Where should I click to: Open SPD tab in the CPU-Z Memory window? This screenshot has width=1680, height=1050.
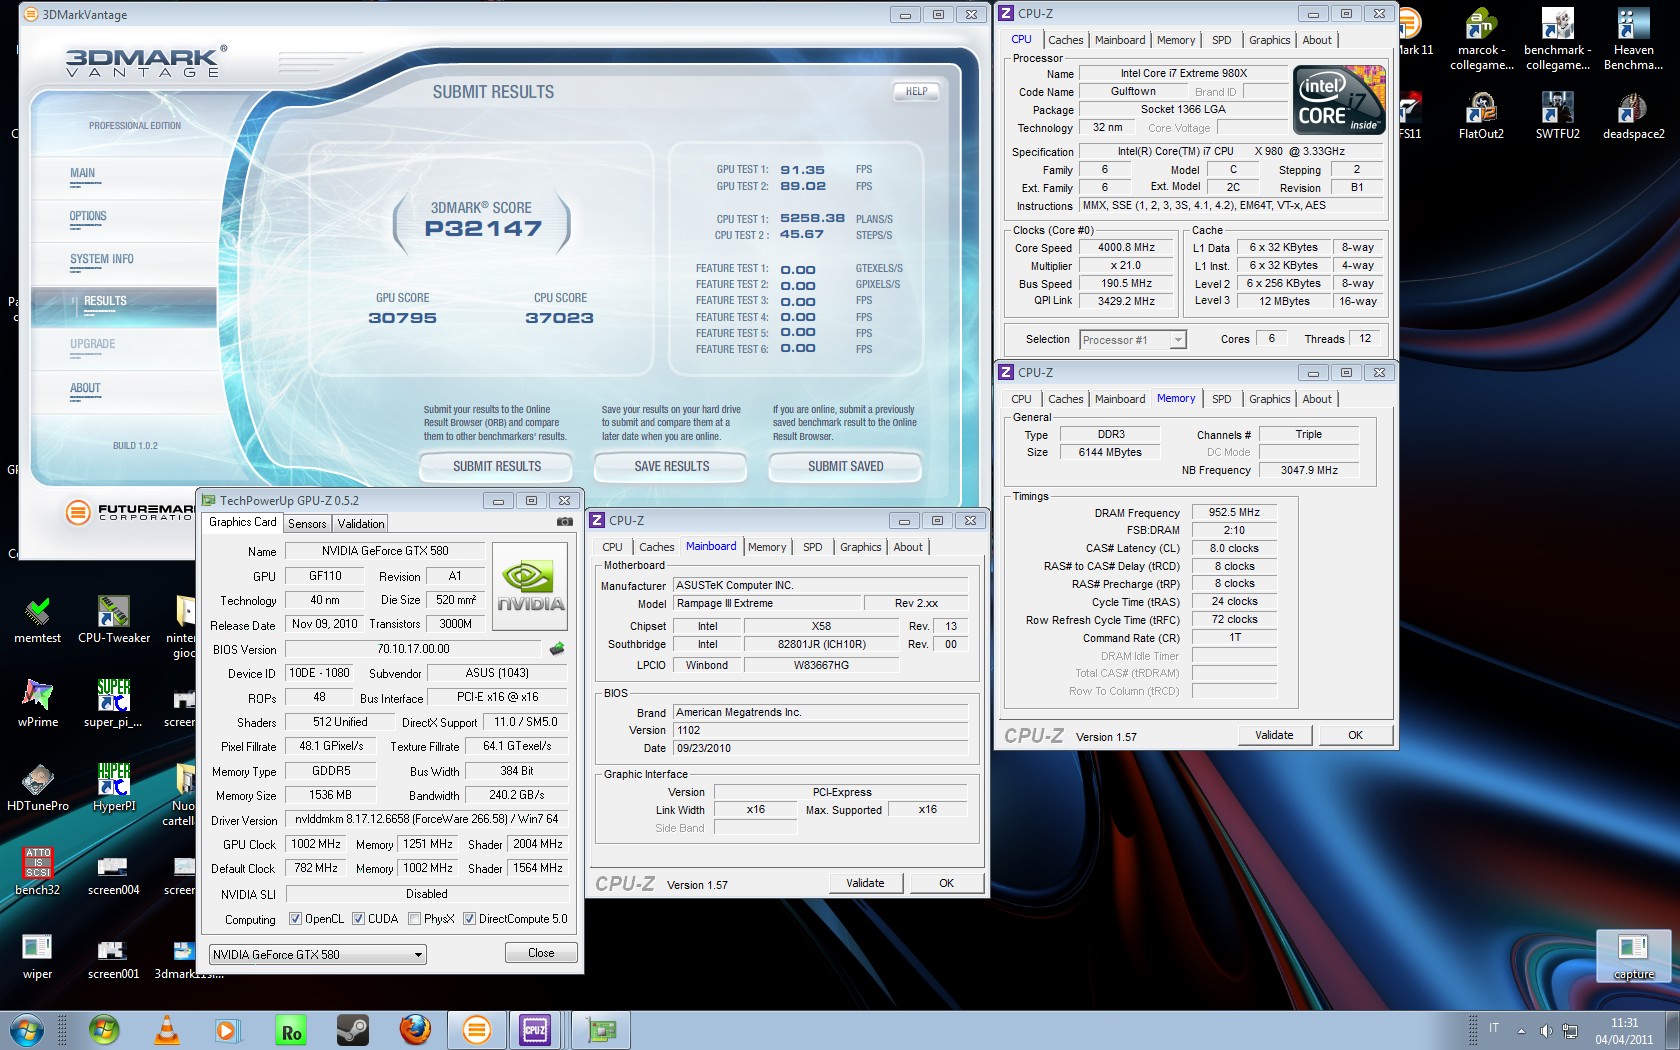(1221, 399)
